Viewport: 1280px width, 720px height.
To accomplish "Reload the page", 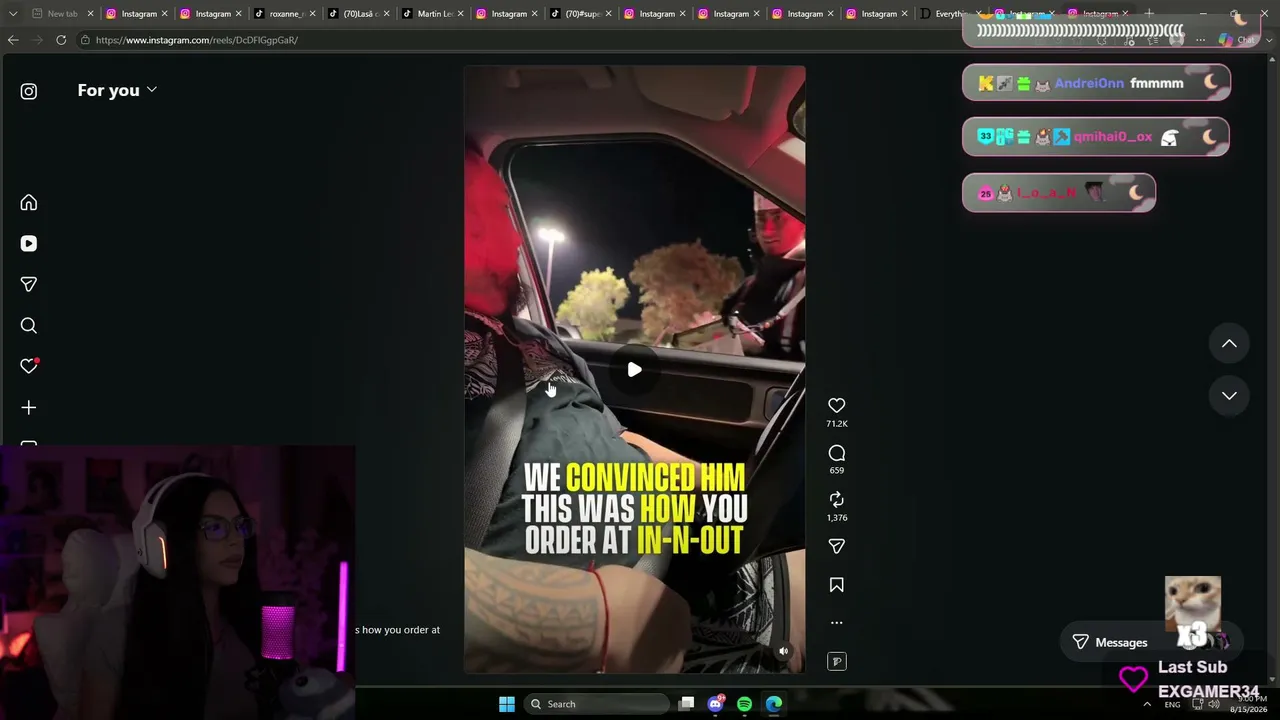I will 61,40.
